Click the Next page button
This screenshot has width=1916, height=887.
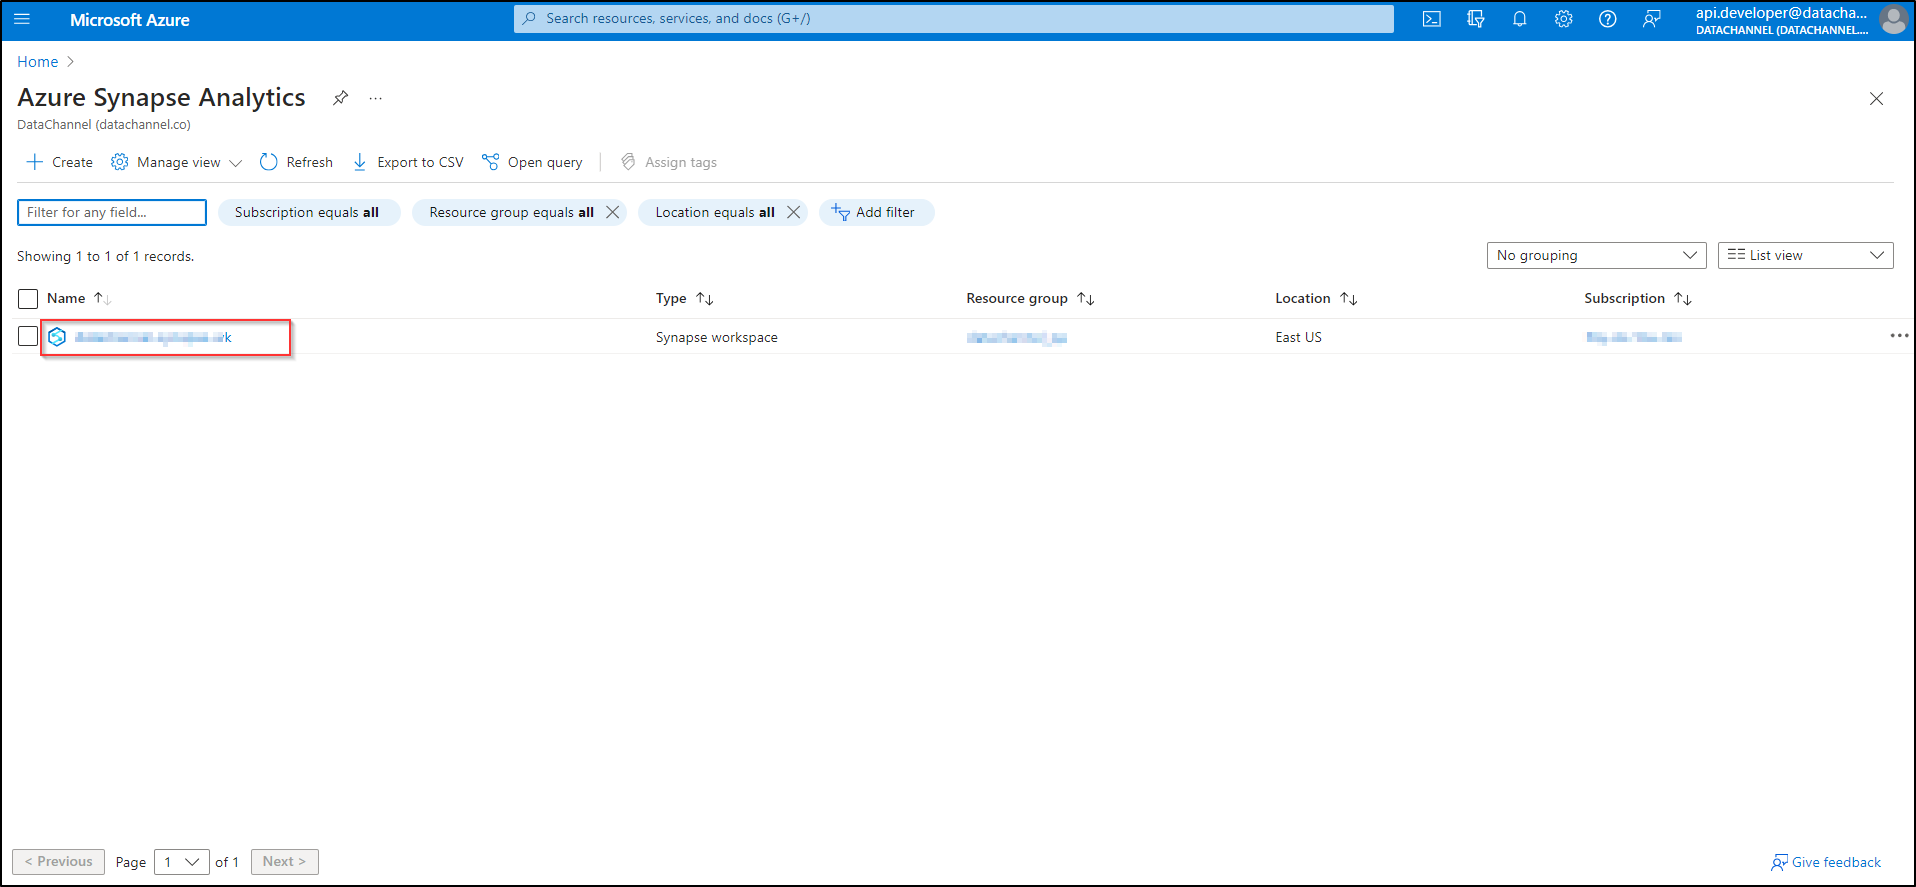click(x=285, y=862)
